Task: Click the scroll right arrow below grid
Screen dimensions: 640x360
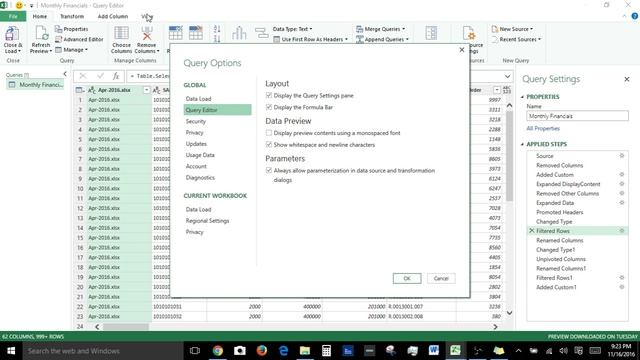Action: pos(495,327)
